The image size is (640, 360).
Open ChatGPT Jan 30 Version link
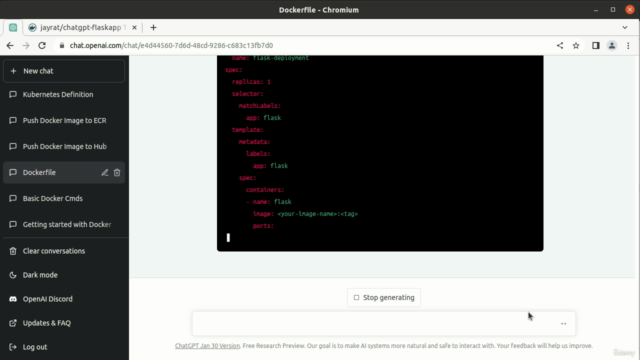(207, 346)
